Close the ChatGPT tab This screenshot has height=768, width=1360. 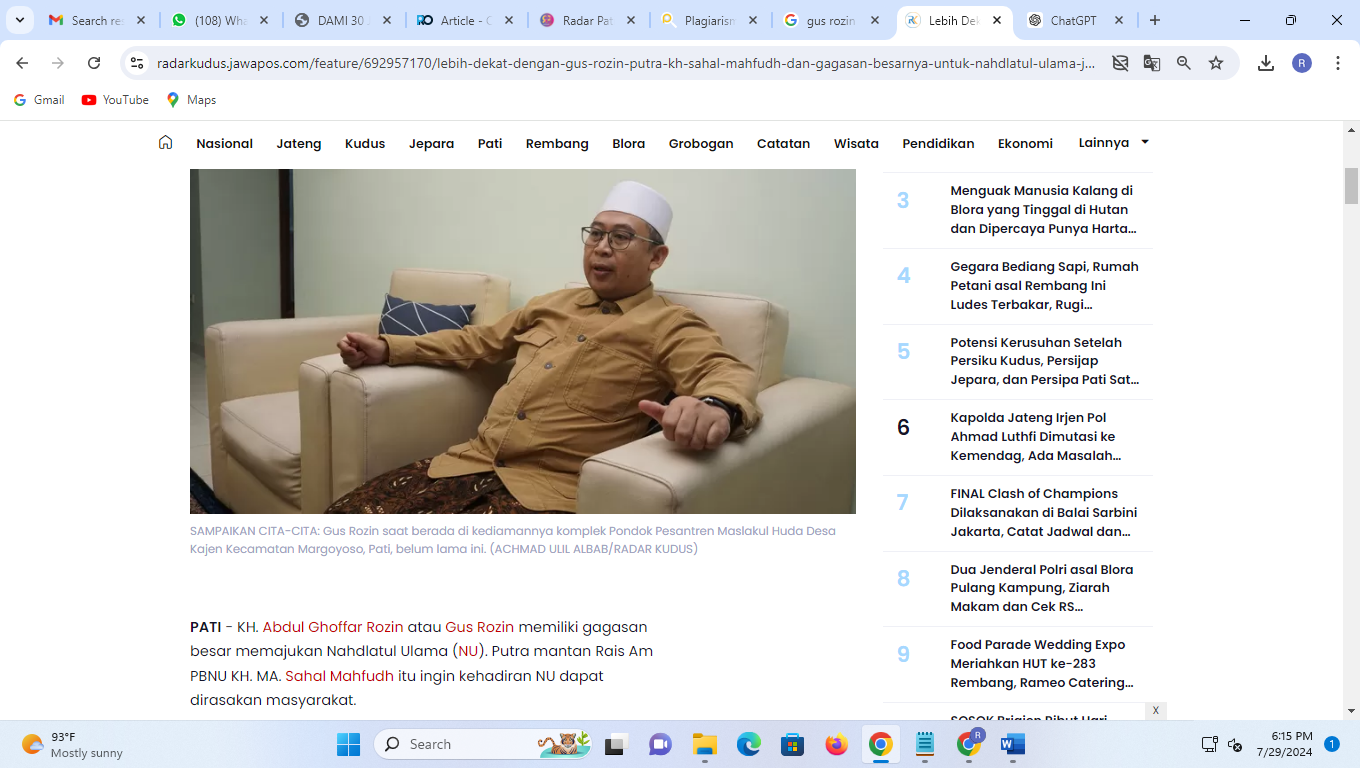(x=1119, y=20)
